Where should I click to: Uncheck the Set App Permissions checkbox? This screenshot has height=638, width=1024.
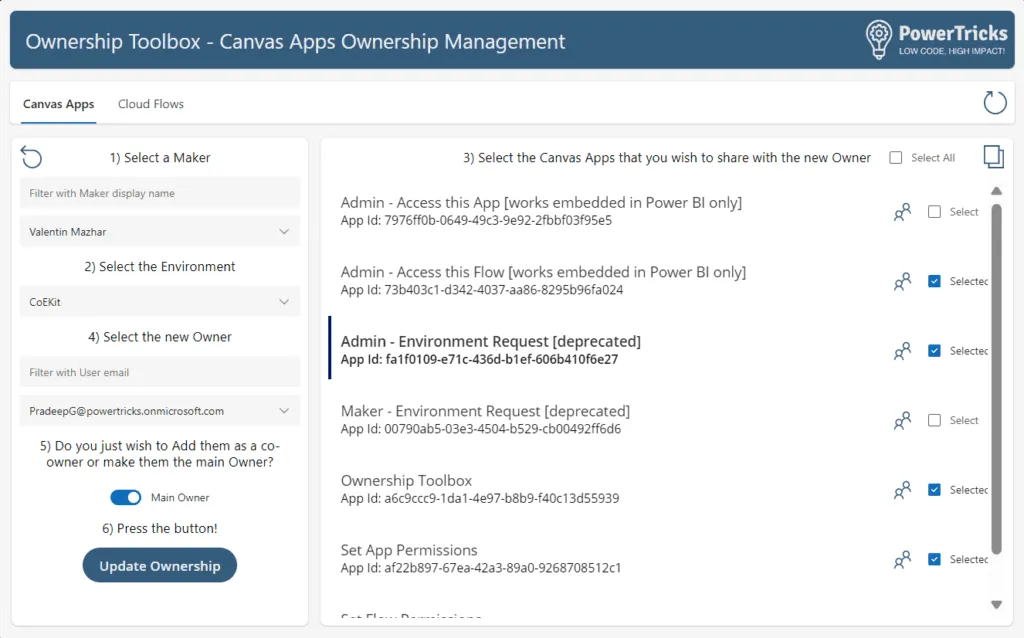pos(934,559)
